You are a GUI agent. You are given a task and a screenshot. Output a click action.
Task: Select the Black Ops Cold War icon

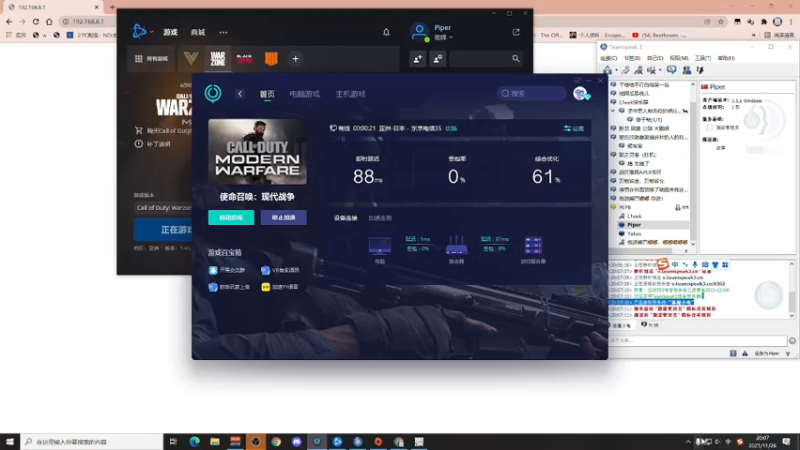click(244, 59)
